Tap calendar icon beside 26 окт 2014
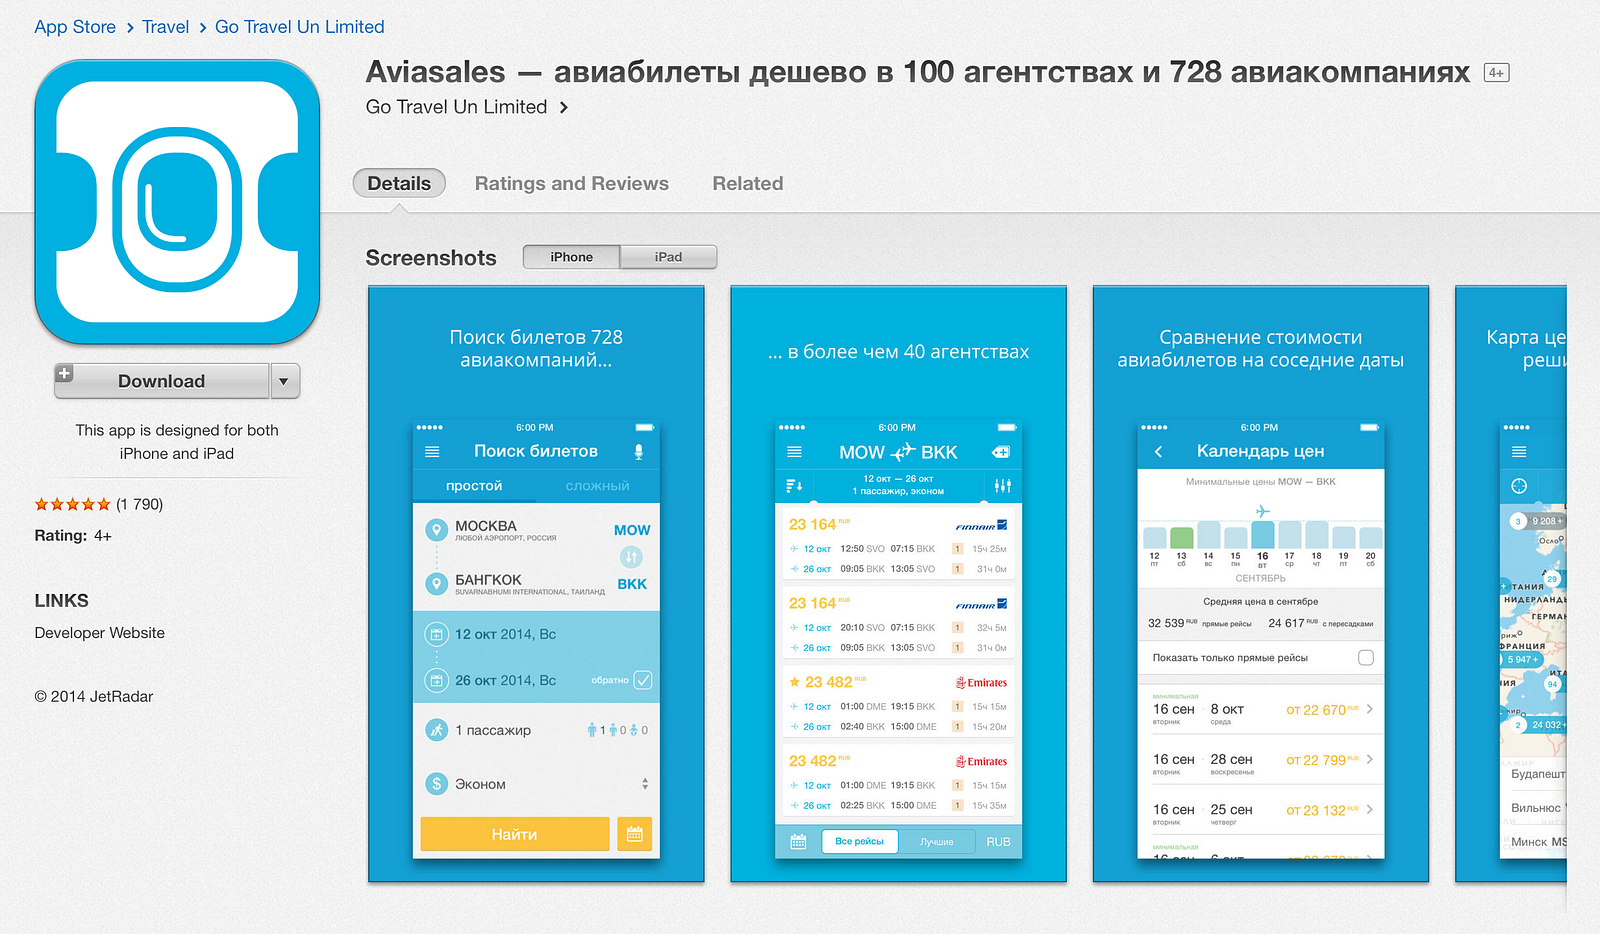1600x934 pixels. coord(436,681)
